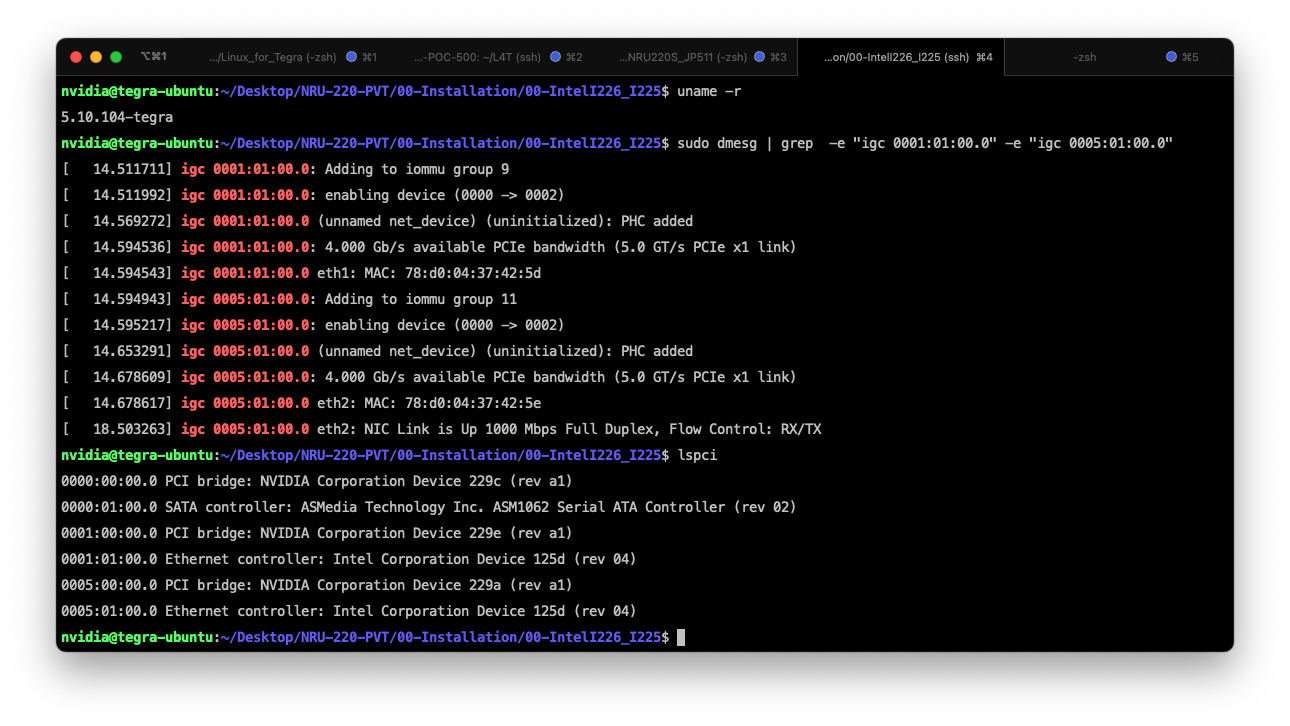Click the 'lspci' command at the prompt
This screenshot has height=726, width=1290.
[697, 455]
